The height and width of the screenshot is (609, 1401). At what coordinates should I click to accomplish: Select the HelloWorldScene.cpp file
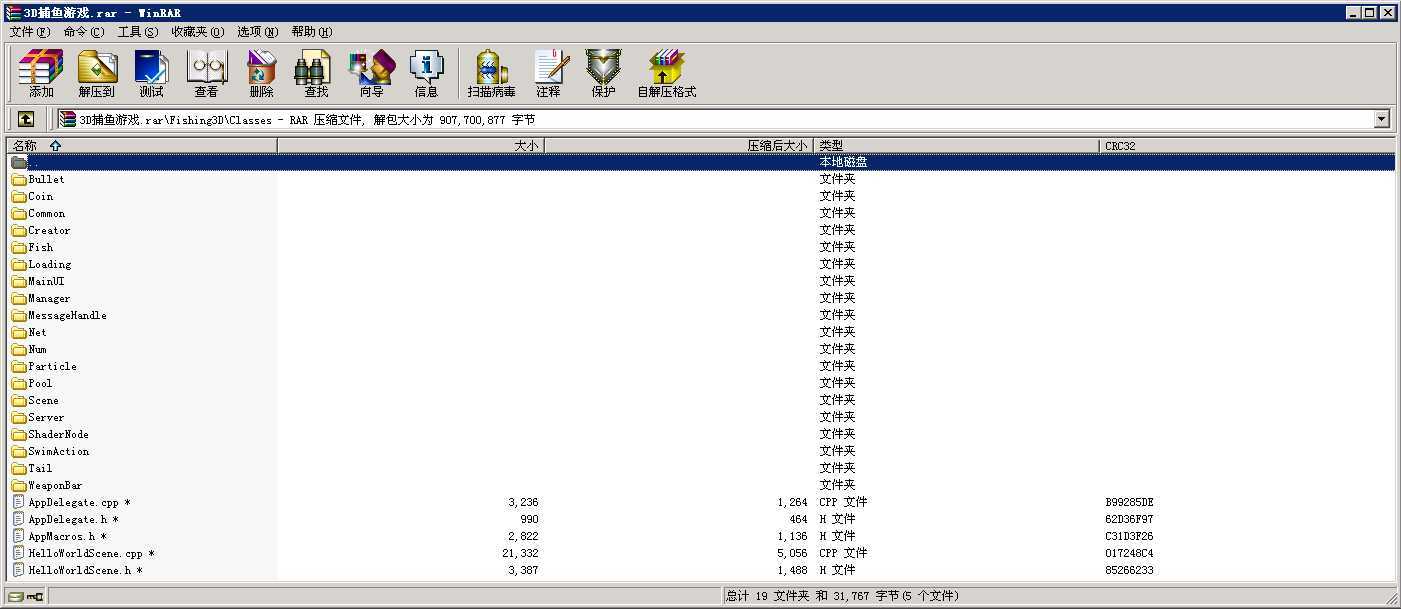click(85, 553)
